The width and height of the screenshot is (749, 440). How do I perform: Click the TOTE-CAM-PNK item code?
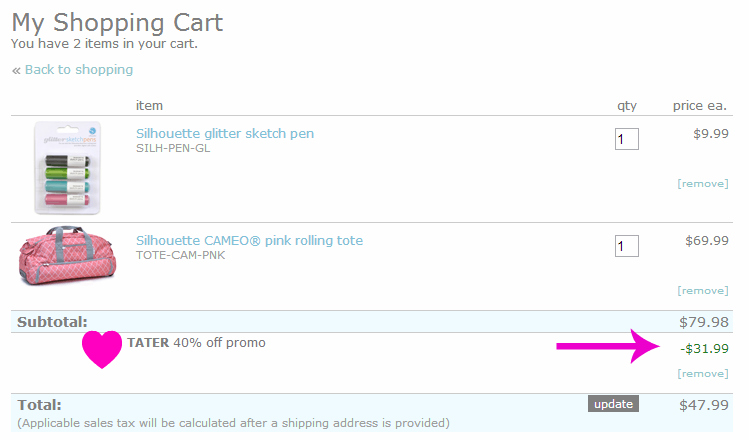coord(181,255)
